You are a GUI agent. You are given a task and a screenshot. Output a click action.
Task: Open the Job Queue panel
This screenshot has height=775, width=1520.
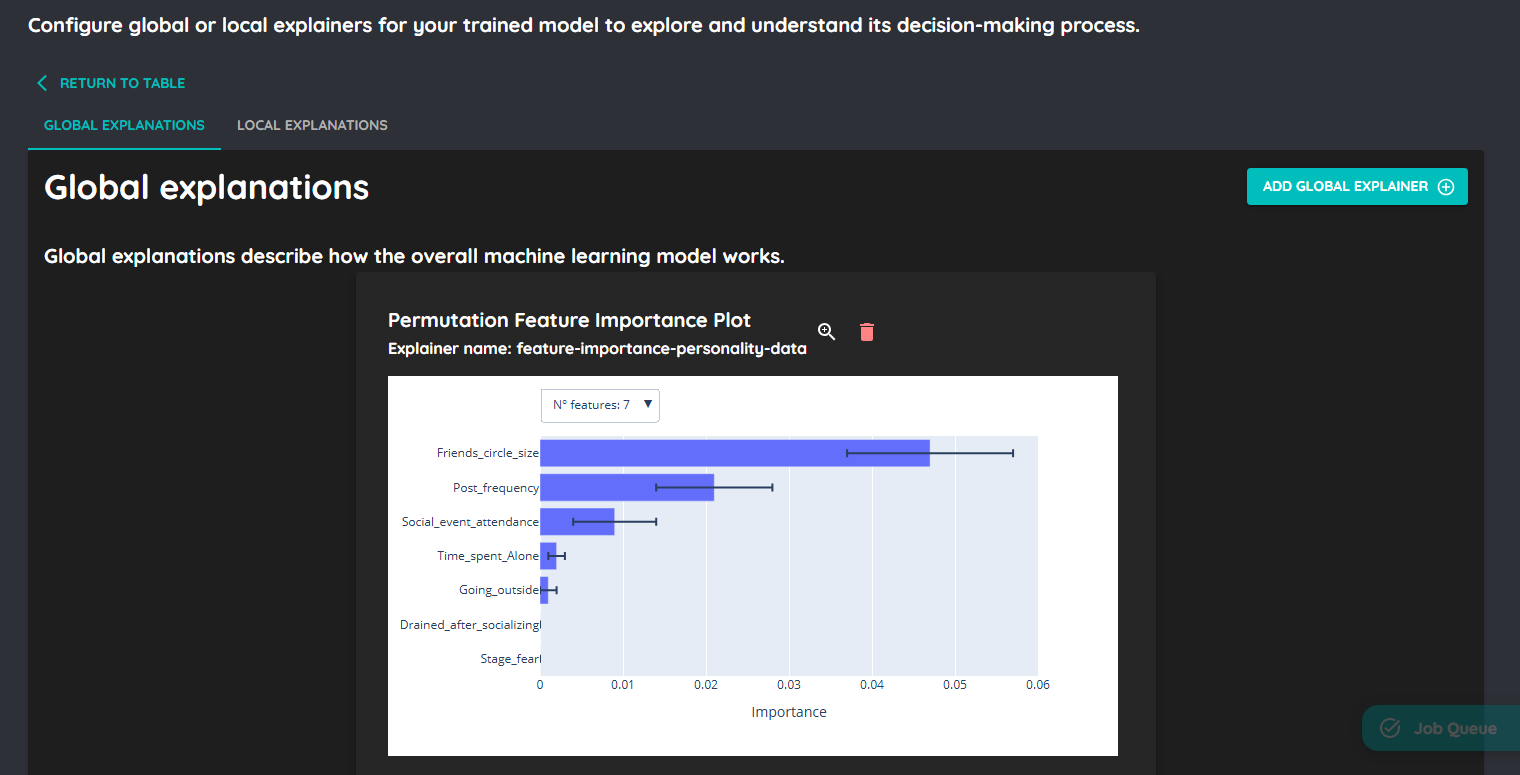pos(1440,728)
